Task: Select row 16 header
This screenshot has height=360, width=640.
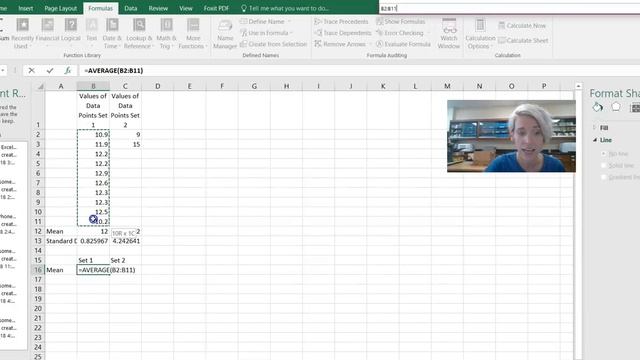Action: pyautogui.click(x=38, y=270)
